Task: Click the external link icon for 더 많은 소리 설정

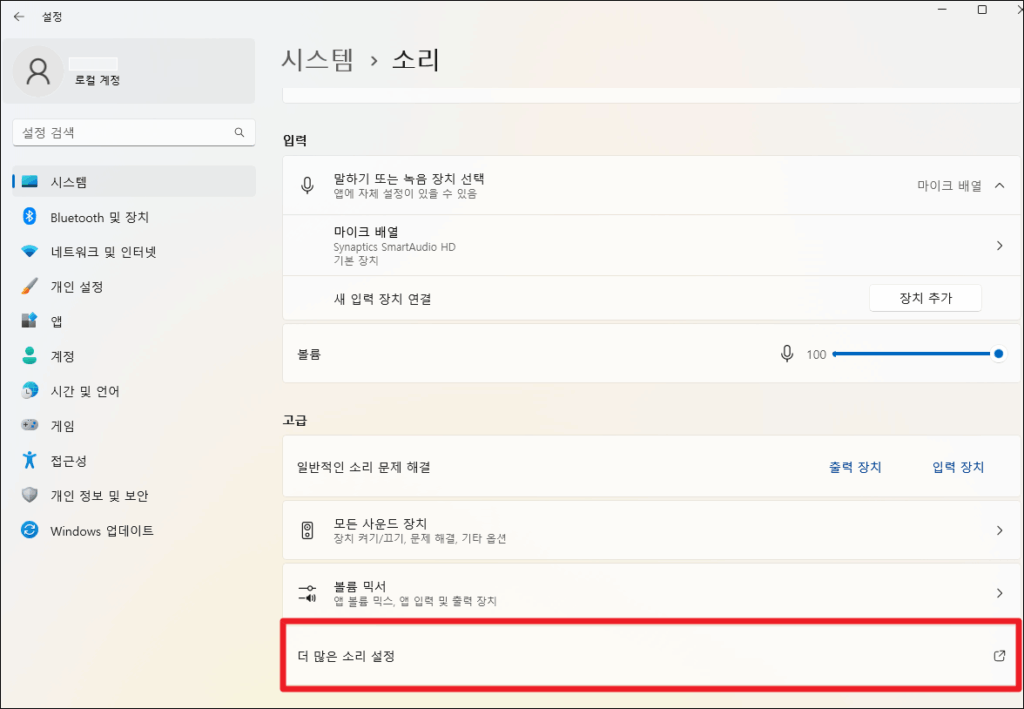Action: [999, 655]
